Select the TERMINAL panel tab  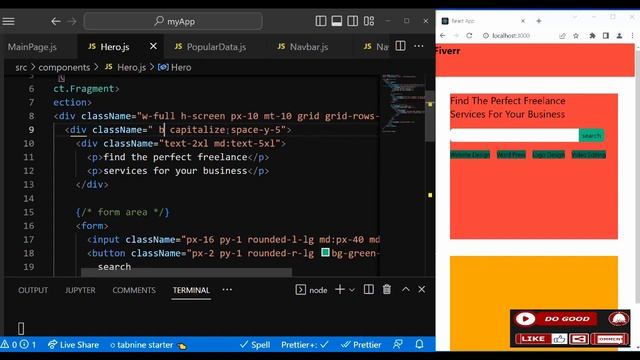191,290
